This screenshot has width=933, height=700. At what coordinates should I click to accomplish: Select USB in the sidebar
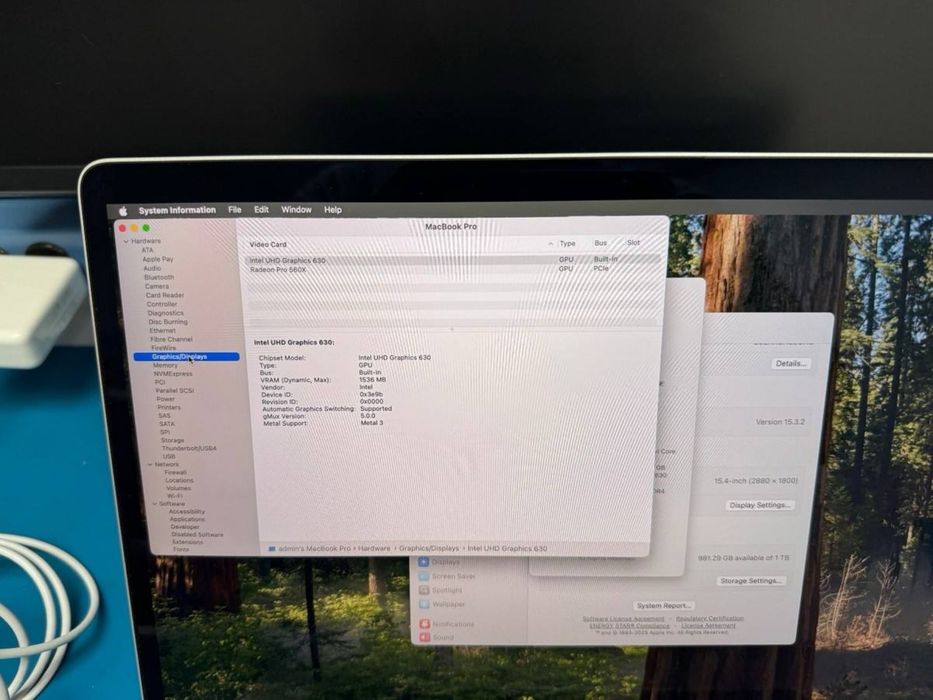point(169,457)
